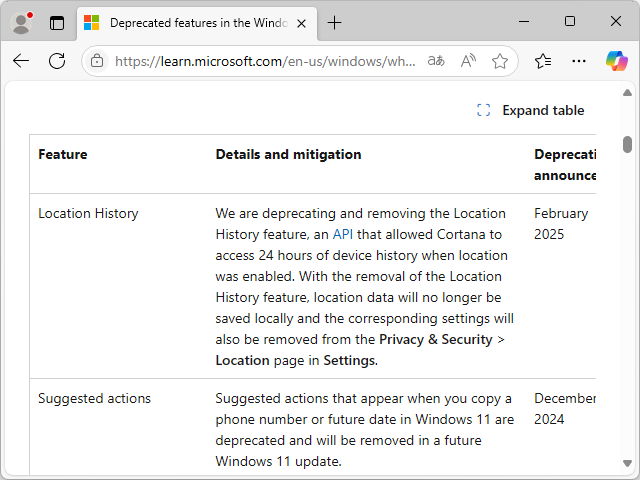The image size is (640, 480).
Task: Follow the API link in Location History
Action: coord(342,234)
